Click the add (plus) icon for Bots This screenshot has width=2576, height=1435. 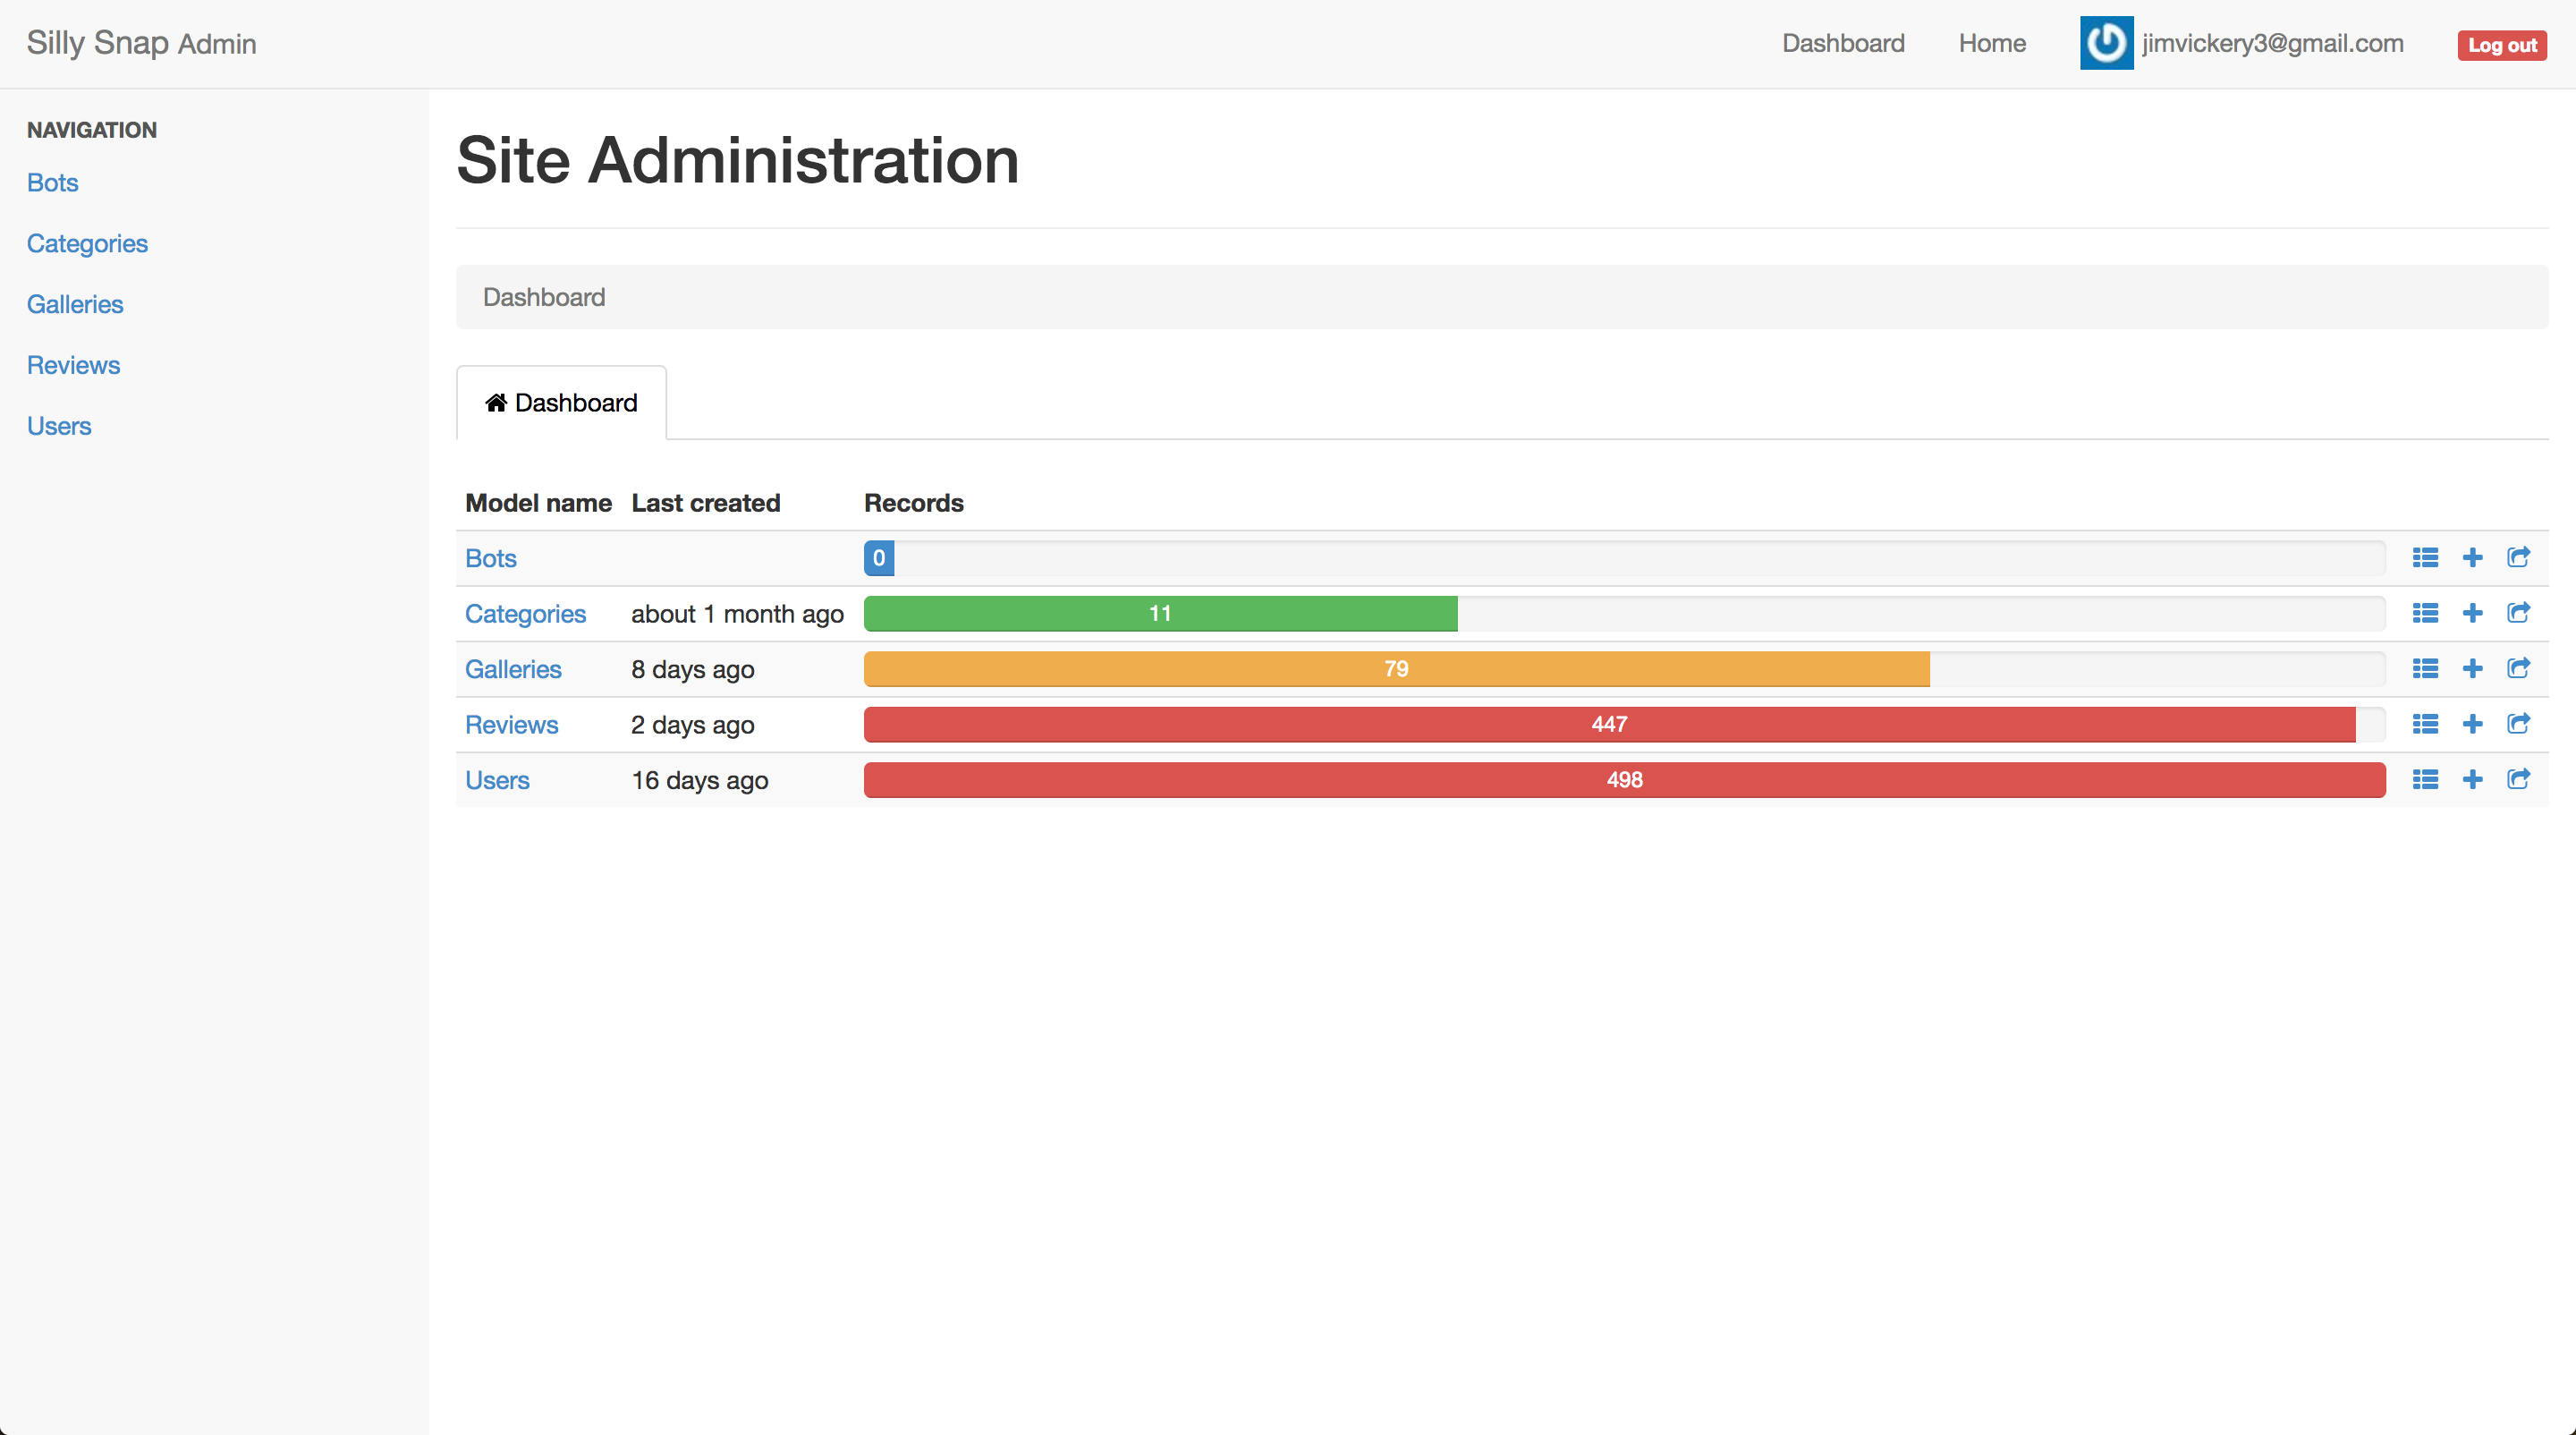(x=2472, y=557)
